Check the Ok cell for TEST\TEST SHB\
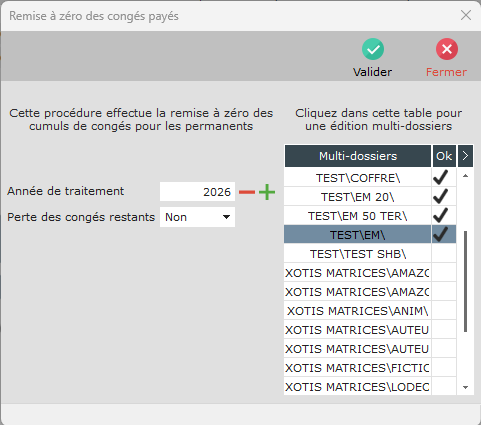This screenshot has width=481, height=425. coord(444,254)
